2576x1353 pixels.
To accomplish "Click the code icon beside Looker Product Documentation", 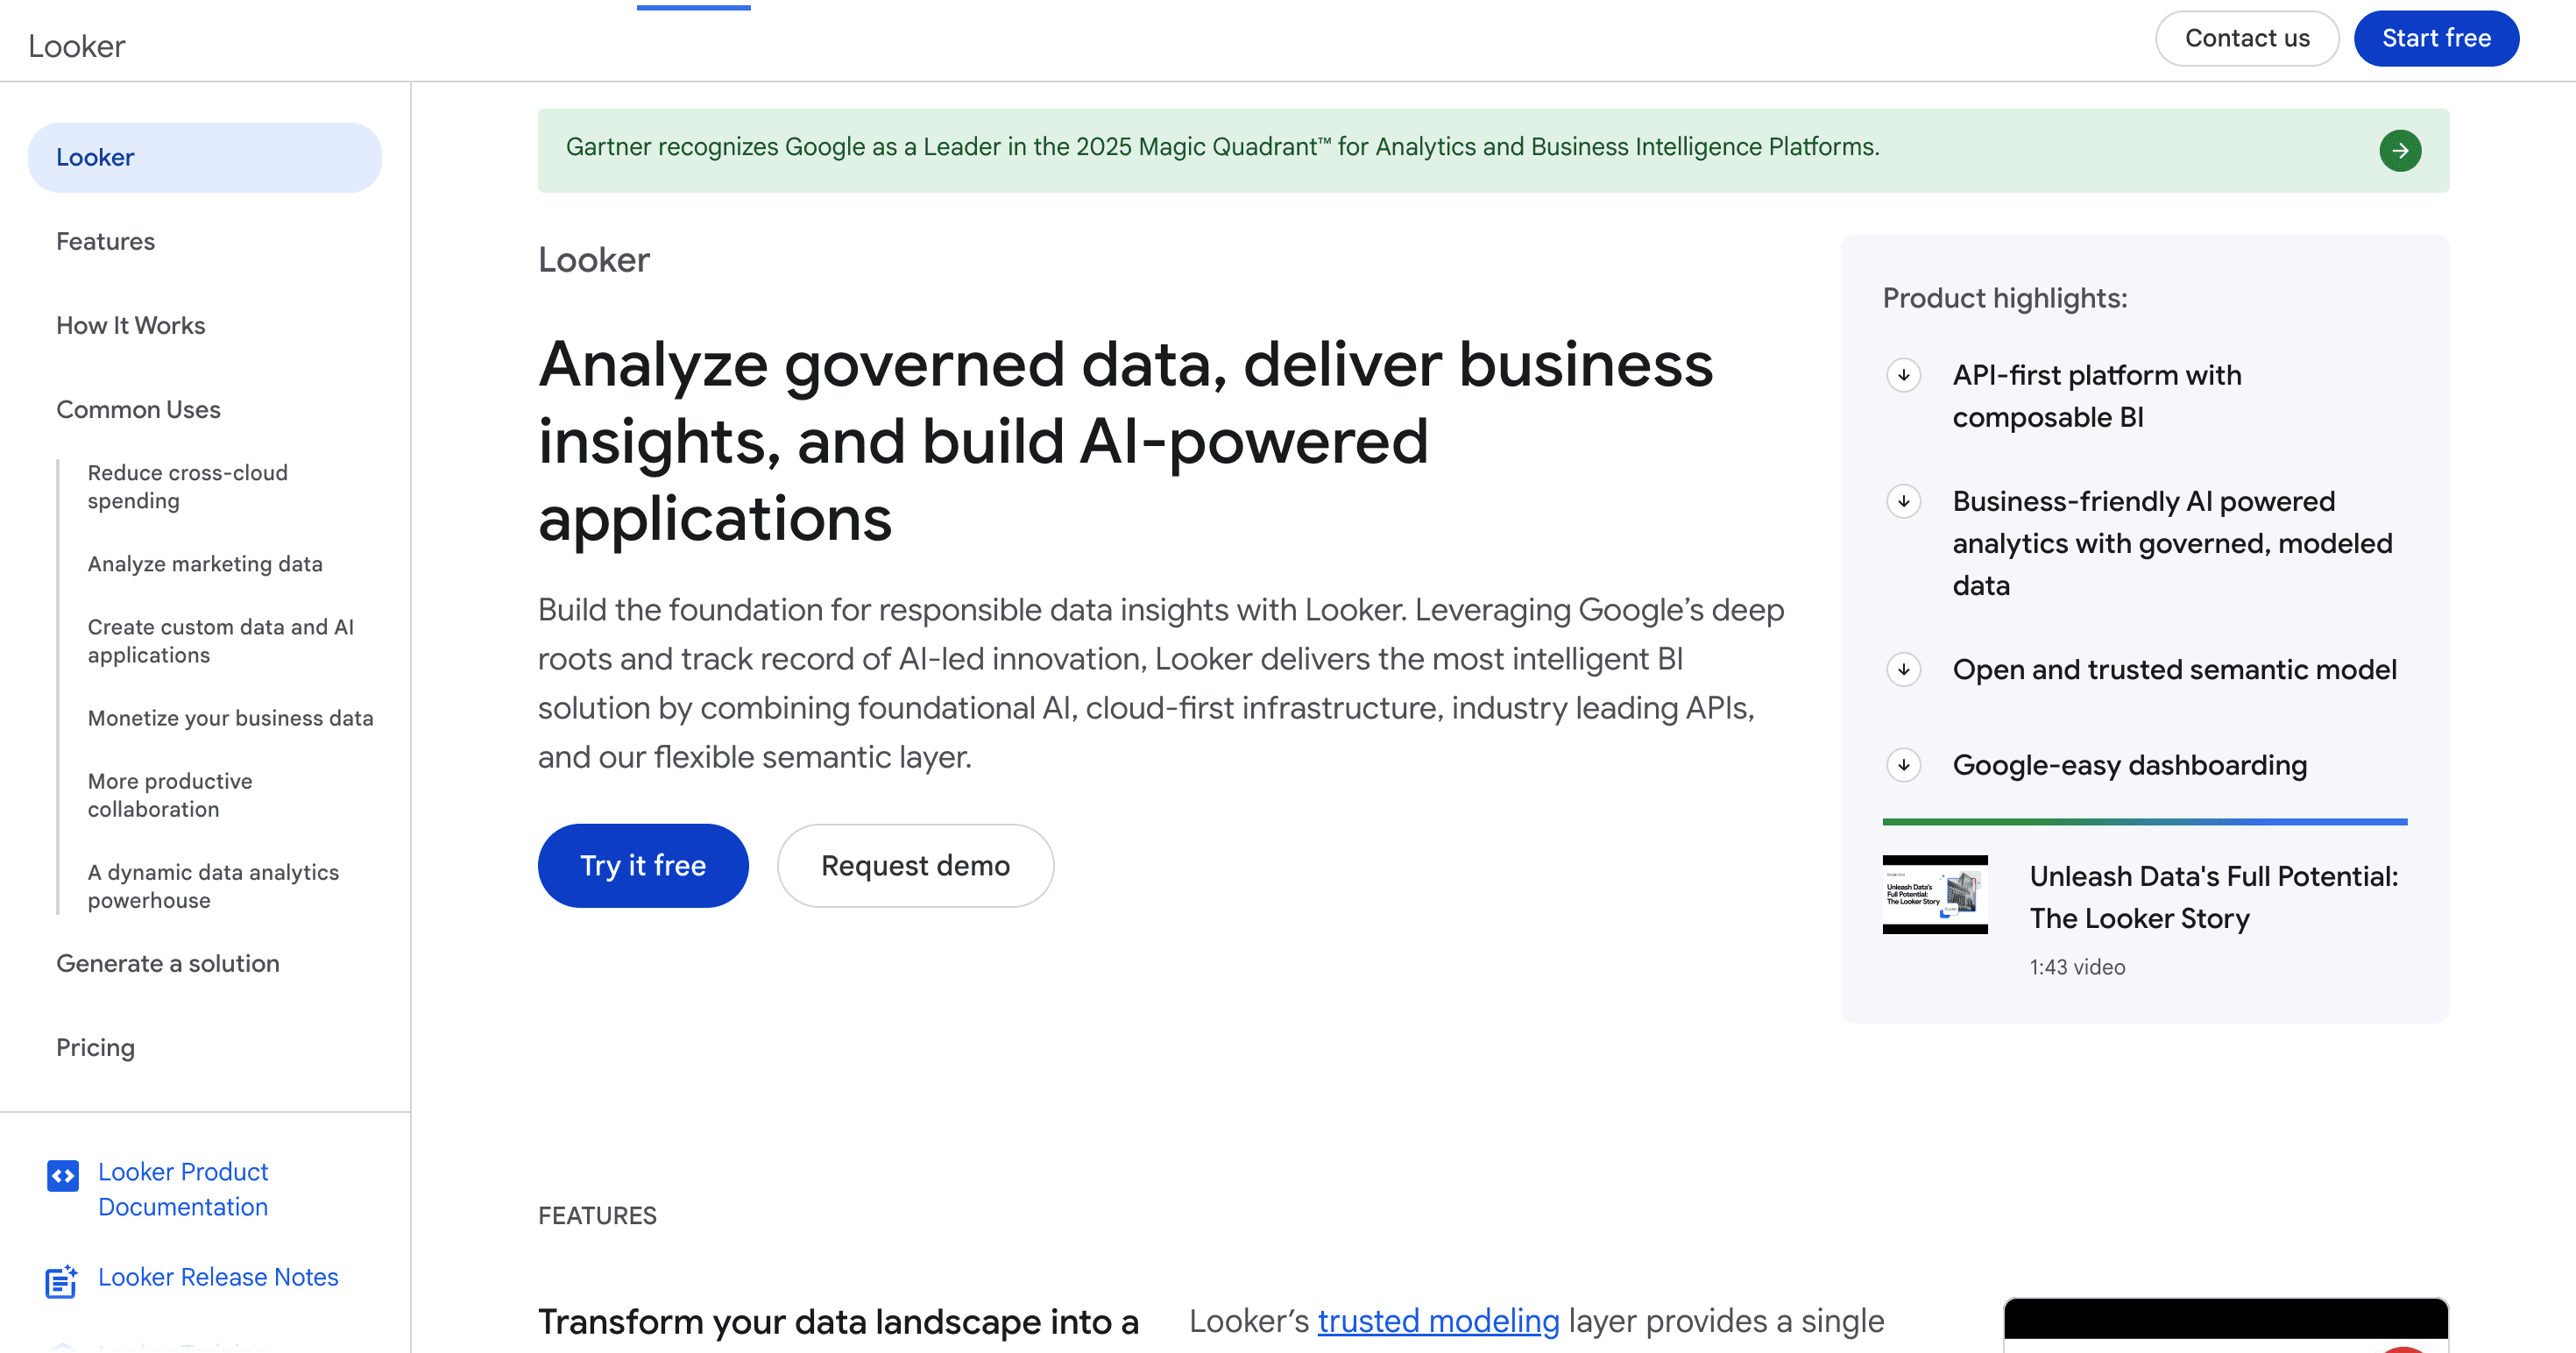I will click(x=62, y=1176).
